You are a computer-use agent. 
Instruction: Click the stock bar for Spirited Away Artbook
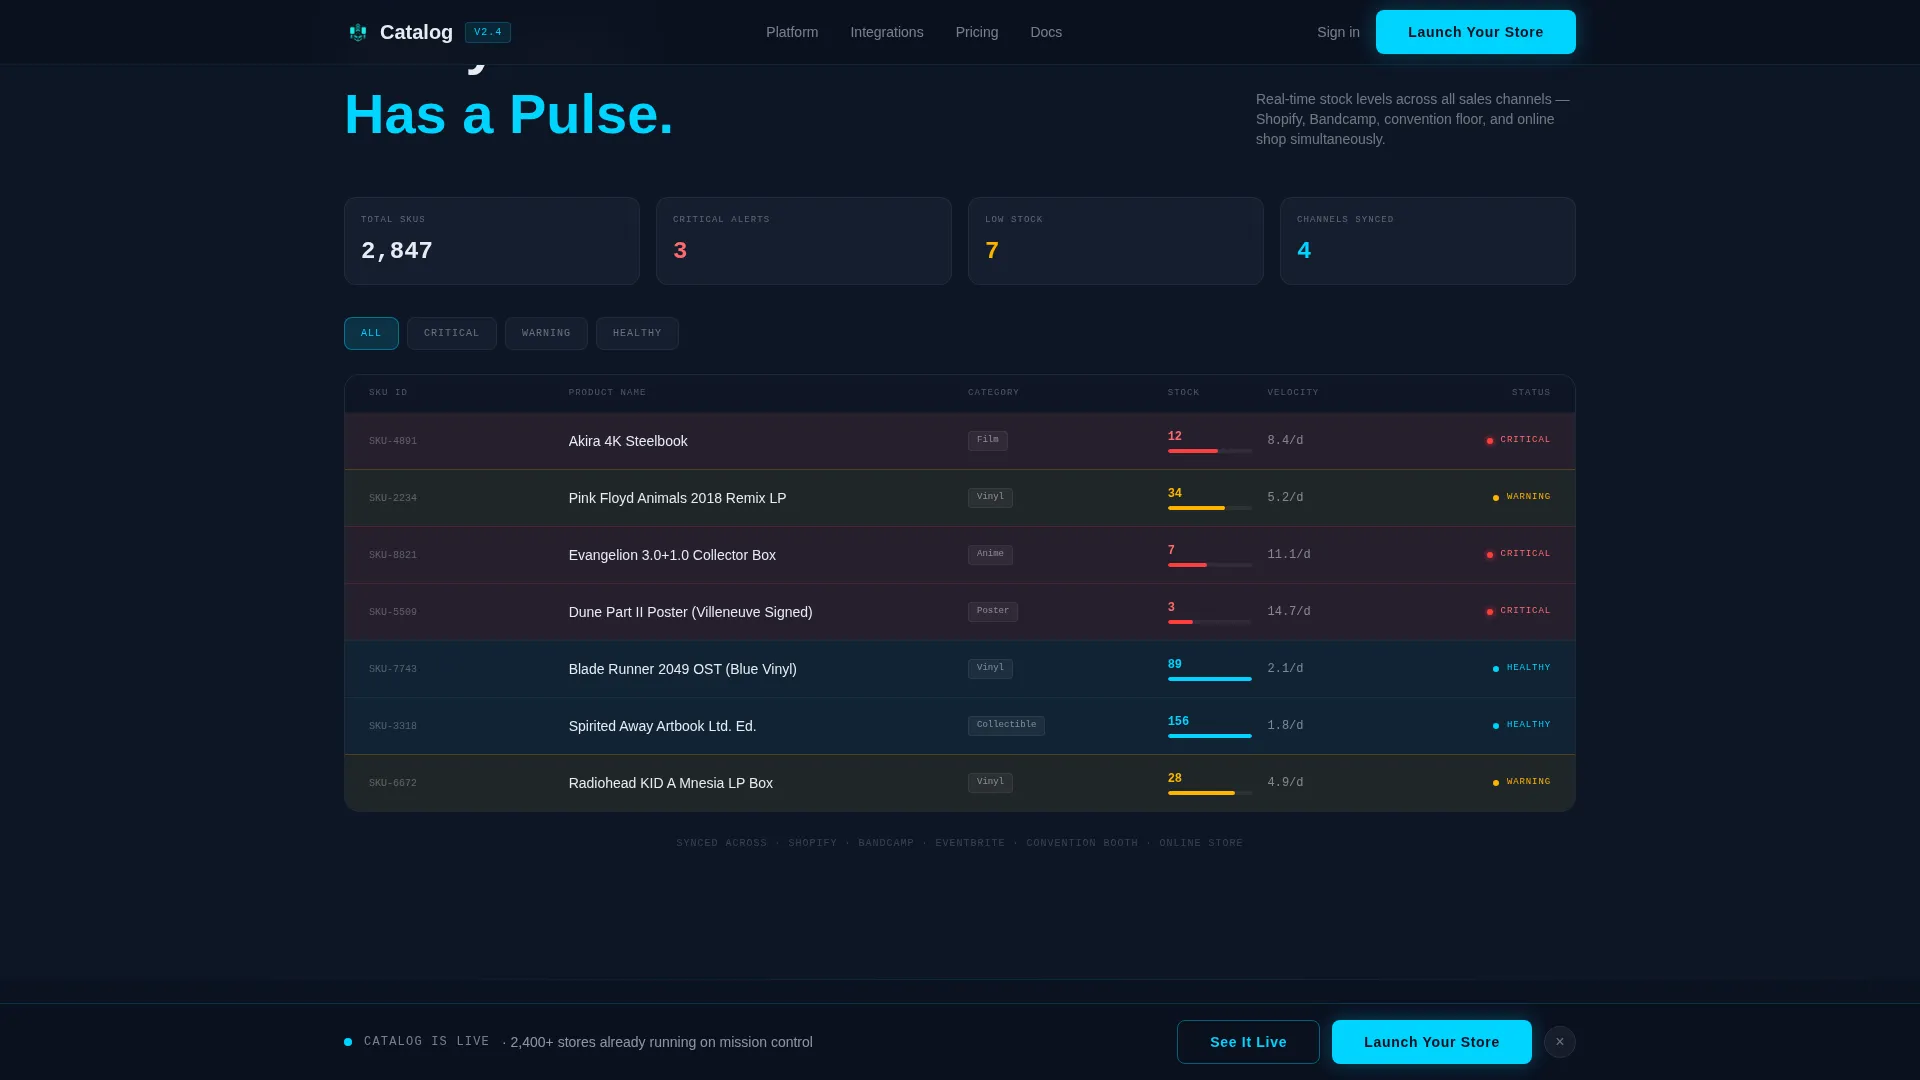tap(1210, 736)
